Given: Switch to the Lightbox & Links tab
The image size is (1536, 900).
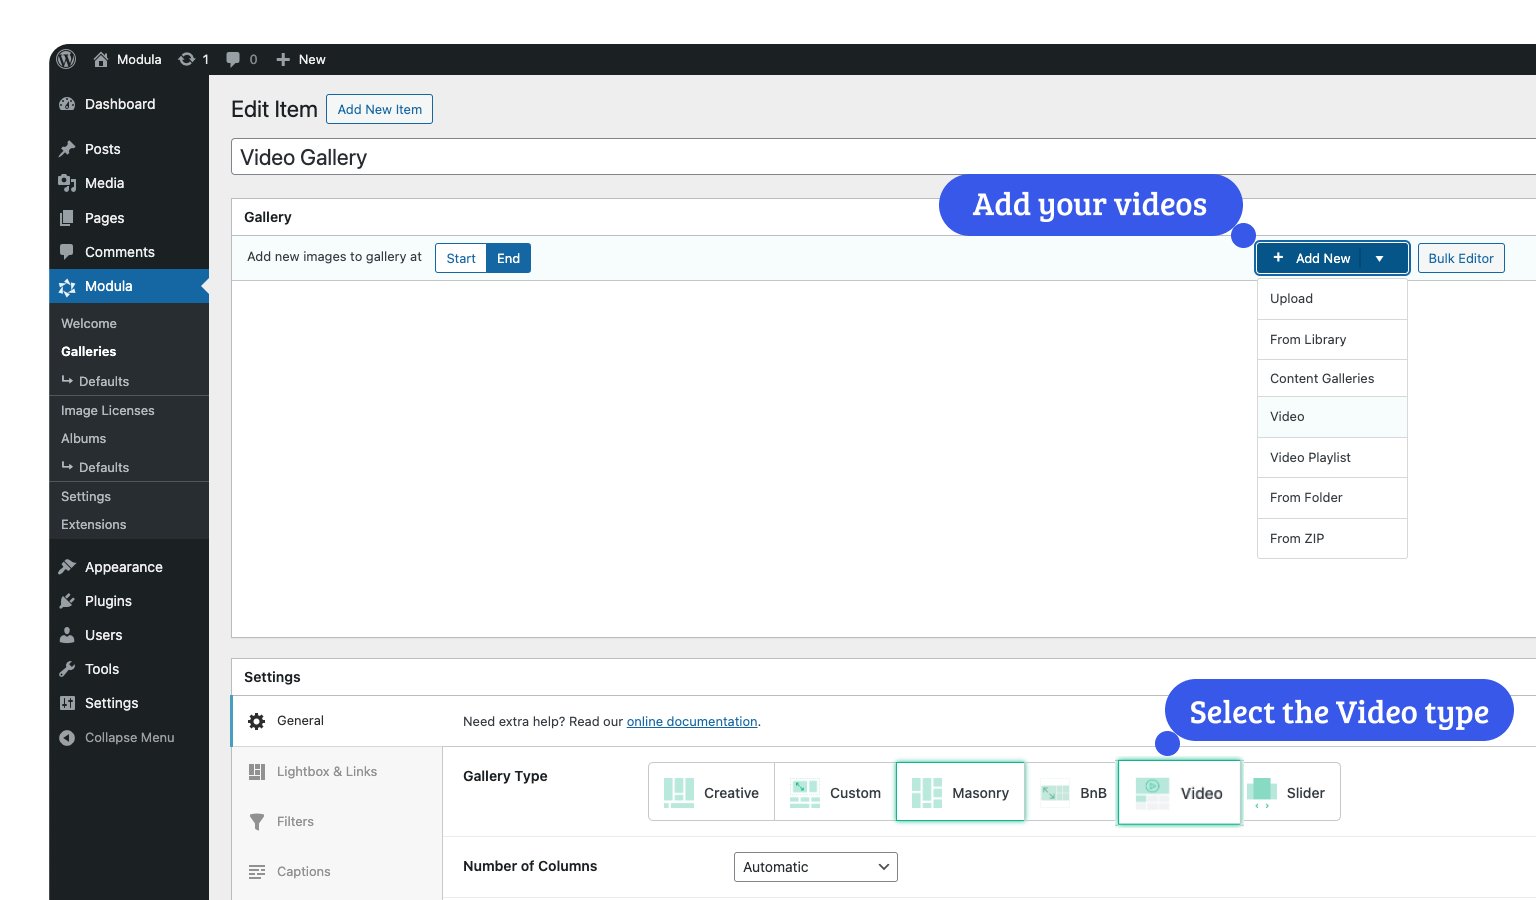Looking at the screenshot, I should [x=326, y=771].
